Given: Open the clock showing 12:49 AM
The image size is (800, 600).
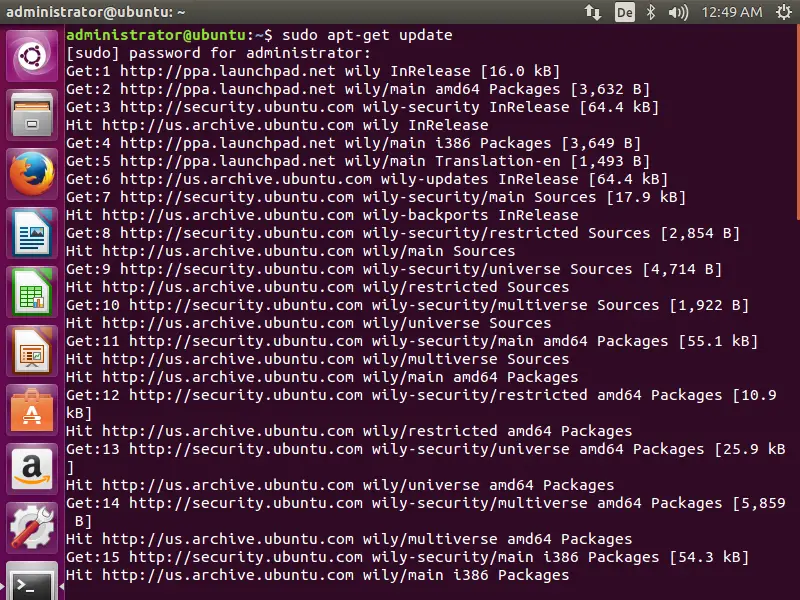Looking at the screenshot, I should (732, 12).
